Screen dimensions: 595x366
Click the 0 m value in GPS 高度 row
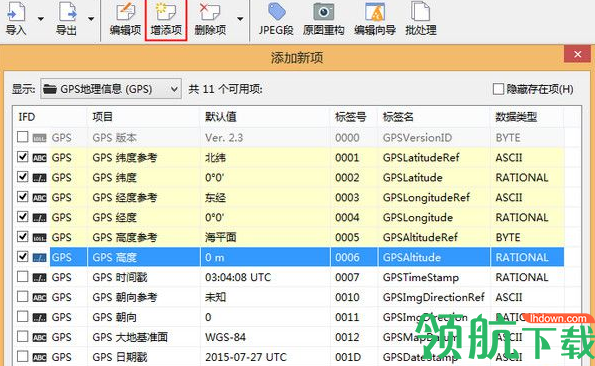pos(215,258)
